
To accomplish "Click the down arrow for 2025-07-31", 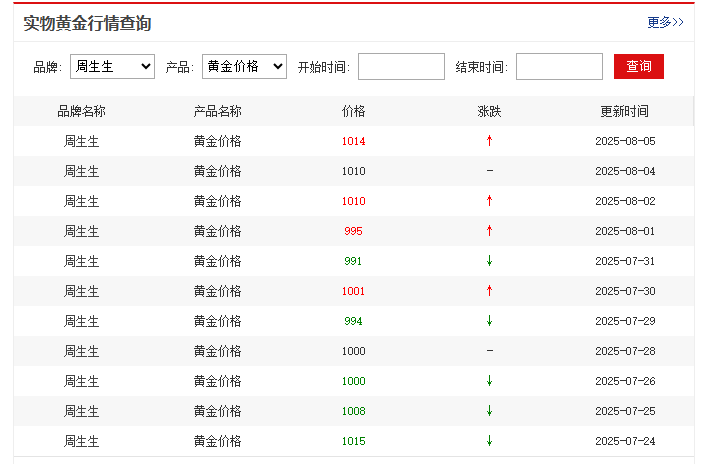I will point(489,261).
